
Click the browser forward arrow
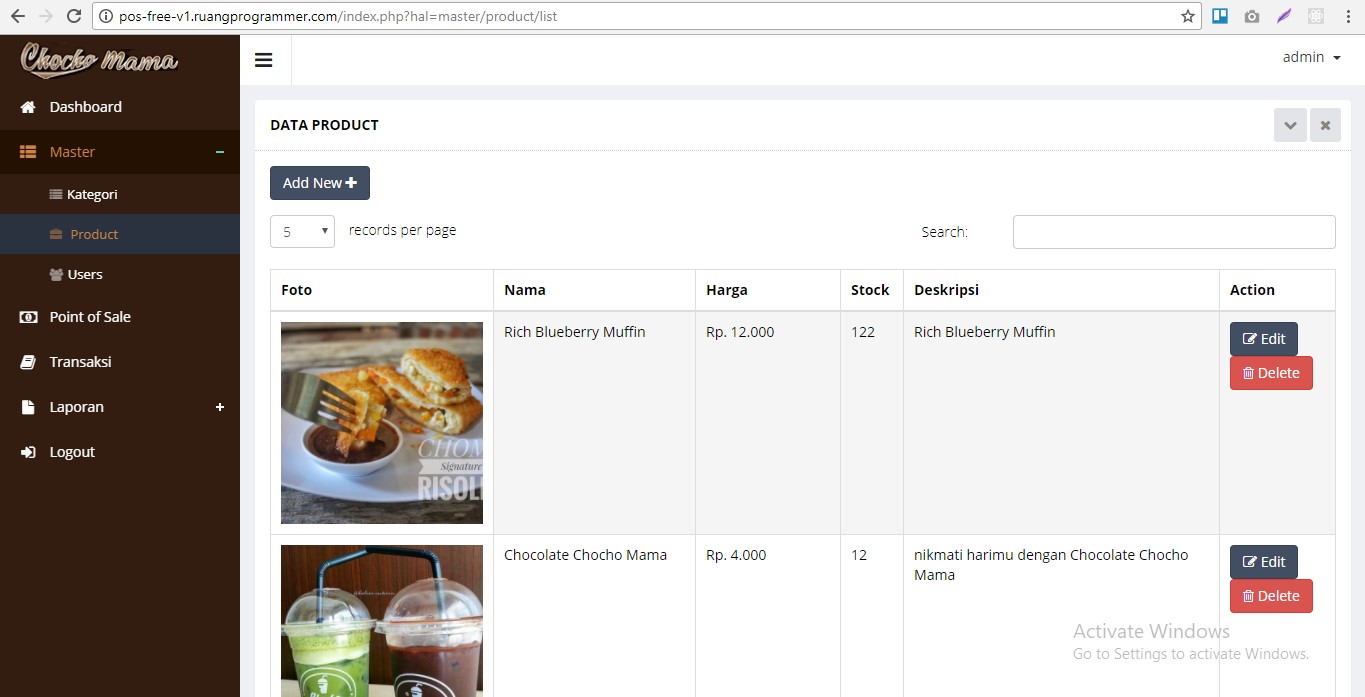pyautogui.click(x=45, y=16)
